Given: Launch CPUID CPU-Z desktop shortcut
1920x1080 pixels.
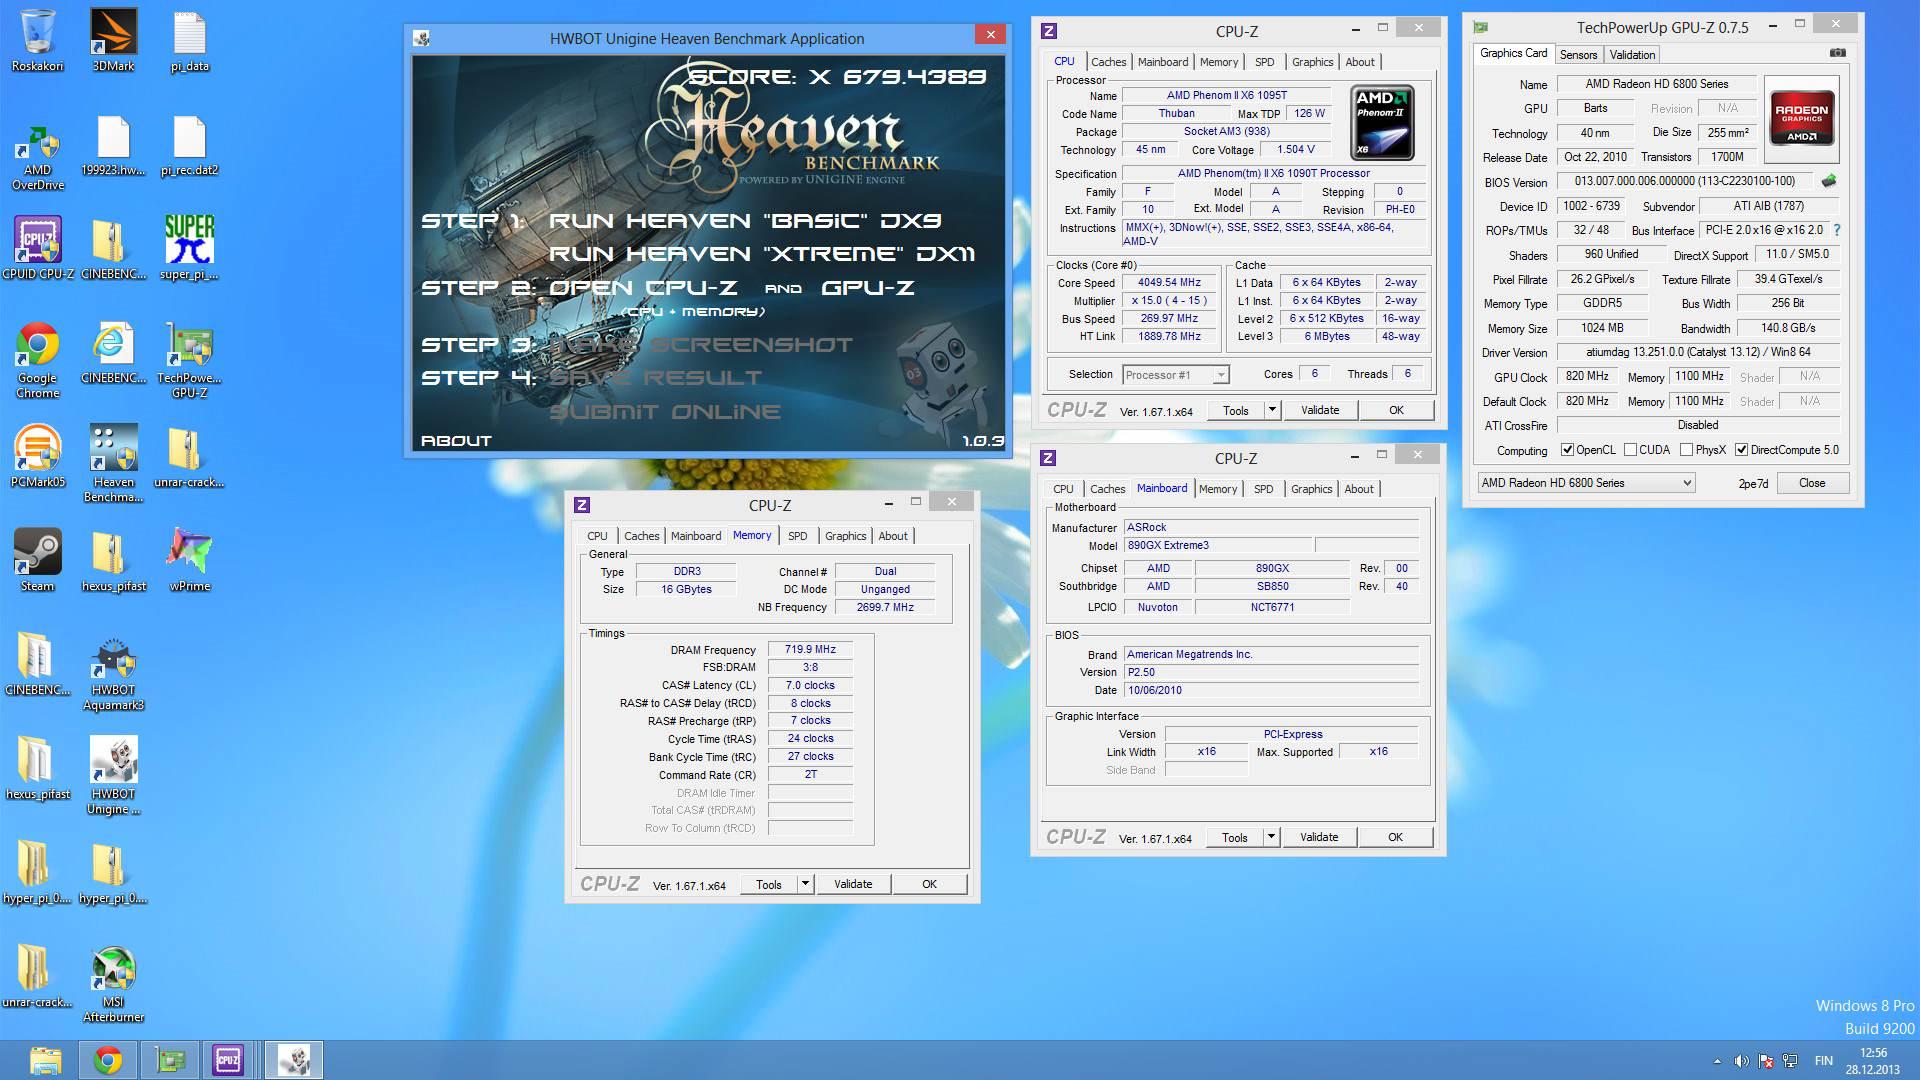Looking at the screenshot, I should [x=38, y=248].
